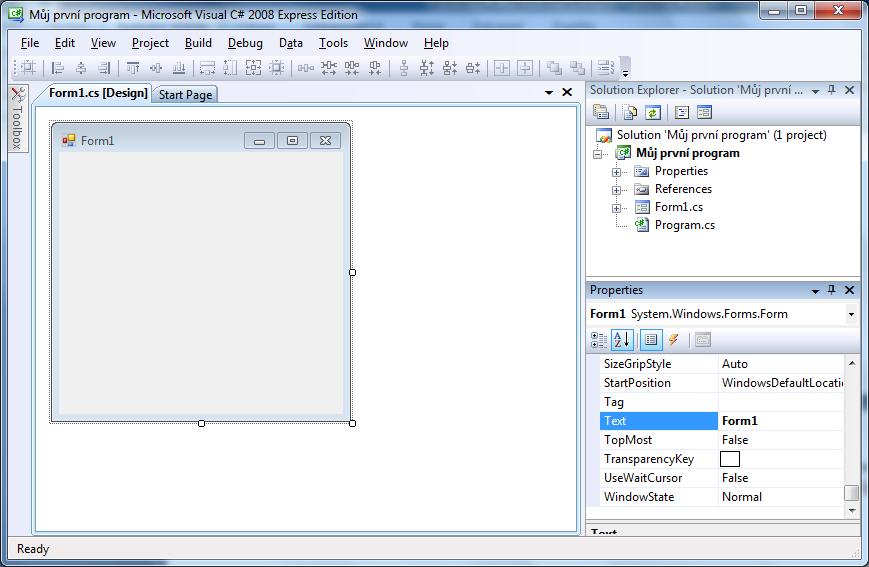This screenshot has height=567, width=869.
Task: Click the Align Bottoms toolbar icon
Action: [179, 68]
